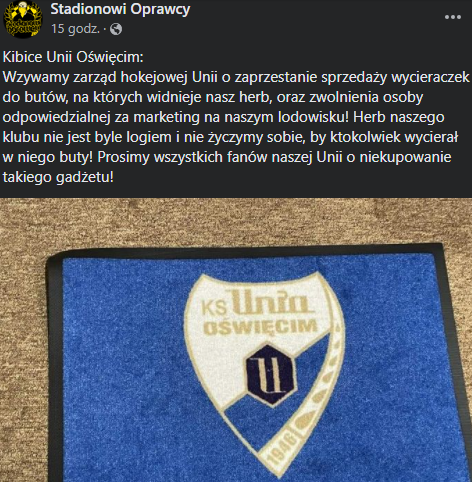The height and width of the screenshot is (482, 472).
Task: Click the "15 godz." post timestamp
Action: (x=76, y=29)
